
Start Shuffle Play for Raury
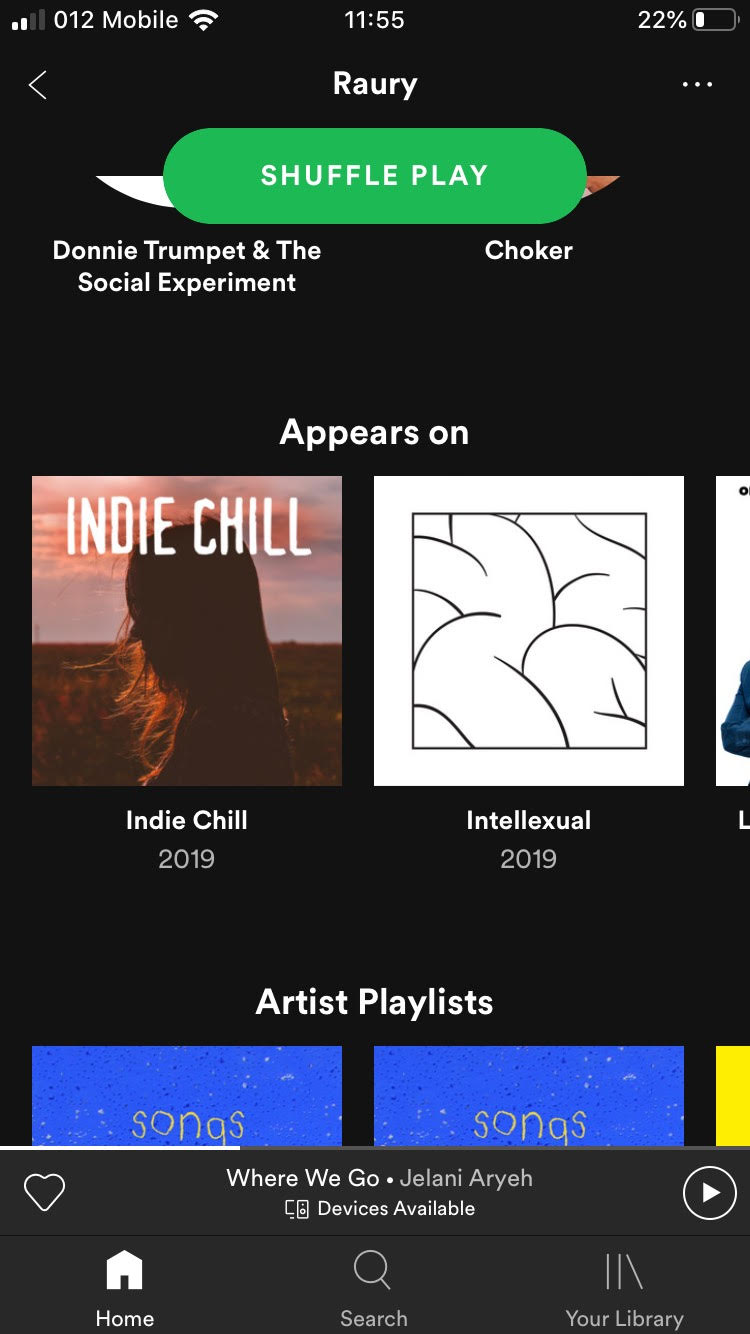[x=374, y=175]
